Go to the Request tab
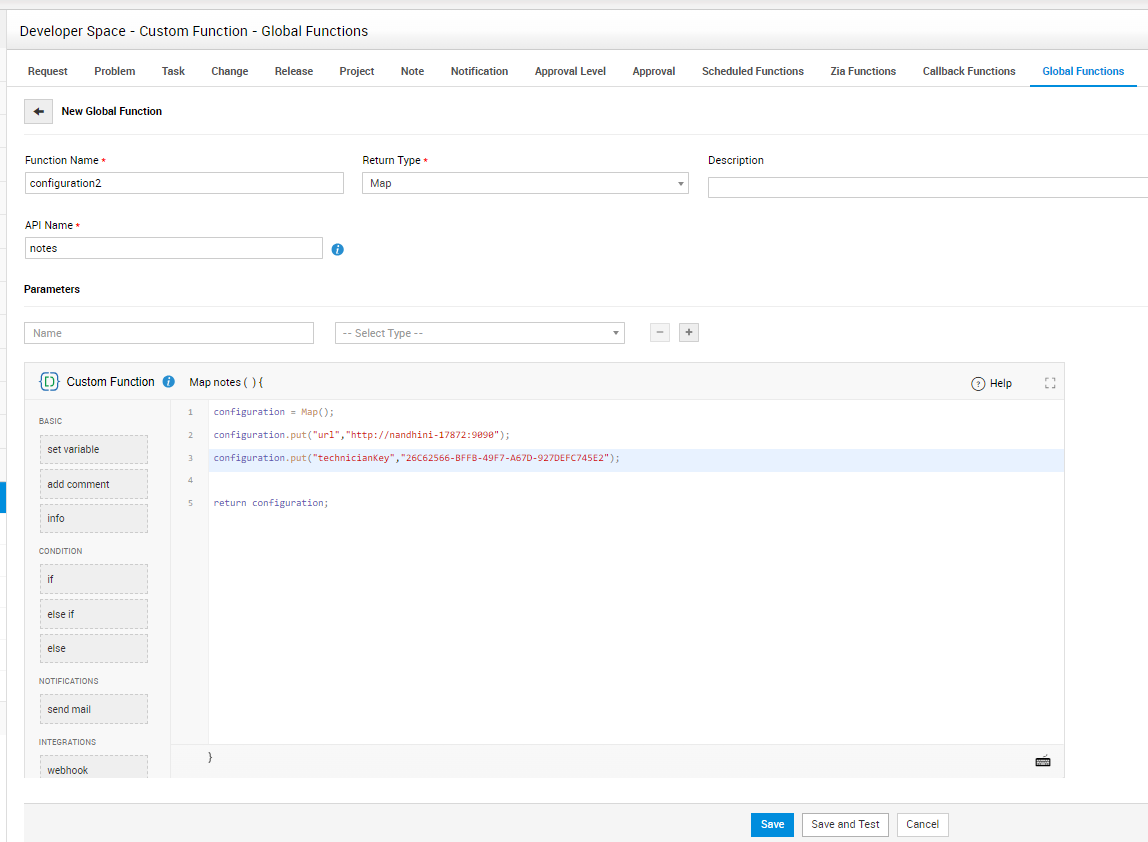The width and height of the screenshot is (1148, 842). coord(48,71)
